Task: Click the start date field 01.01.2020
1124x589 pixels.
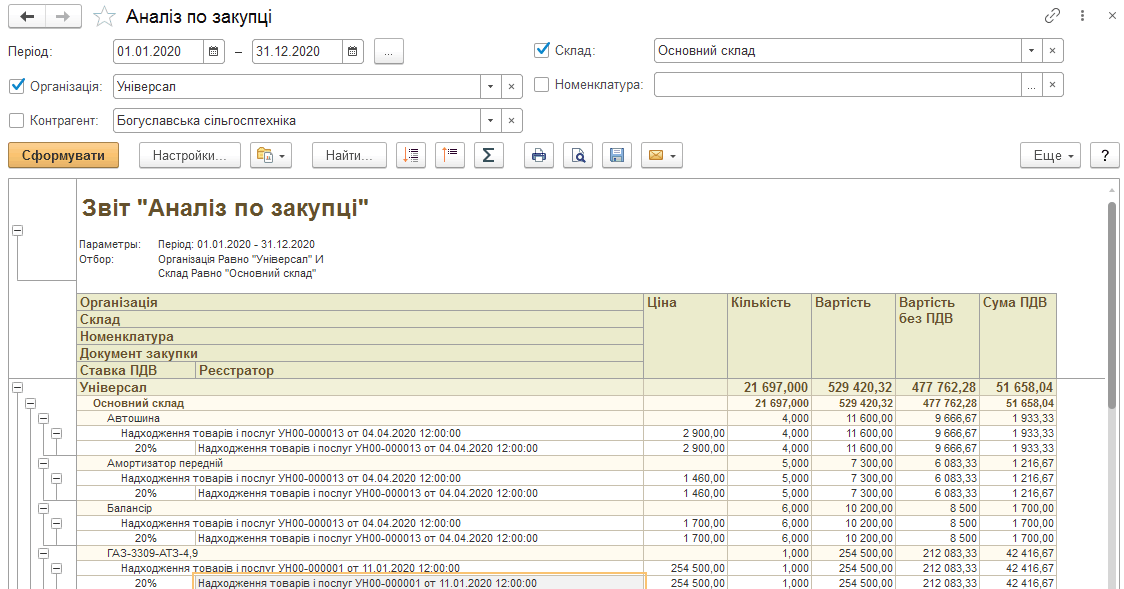Action: (x=158, y=52)
